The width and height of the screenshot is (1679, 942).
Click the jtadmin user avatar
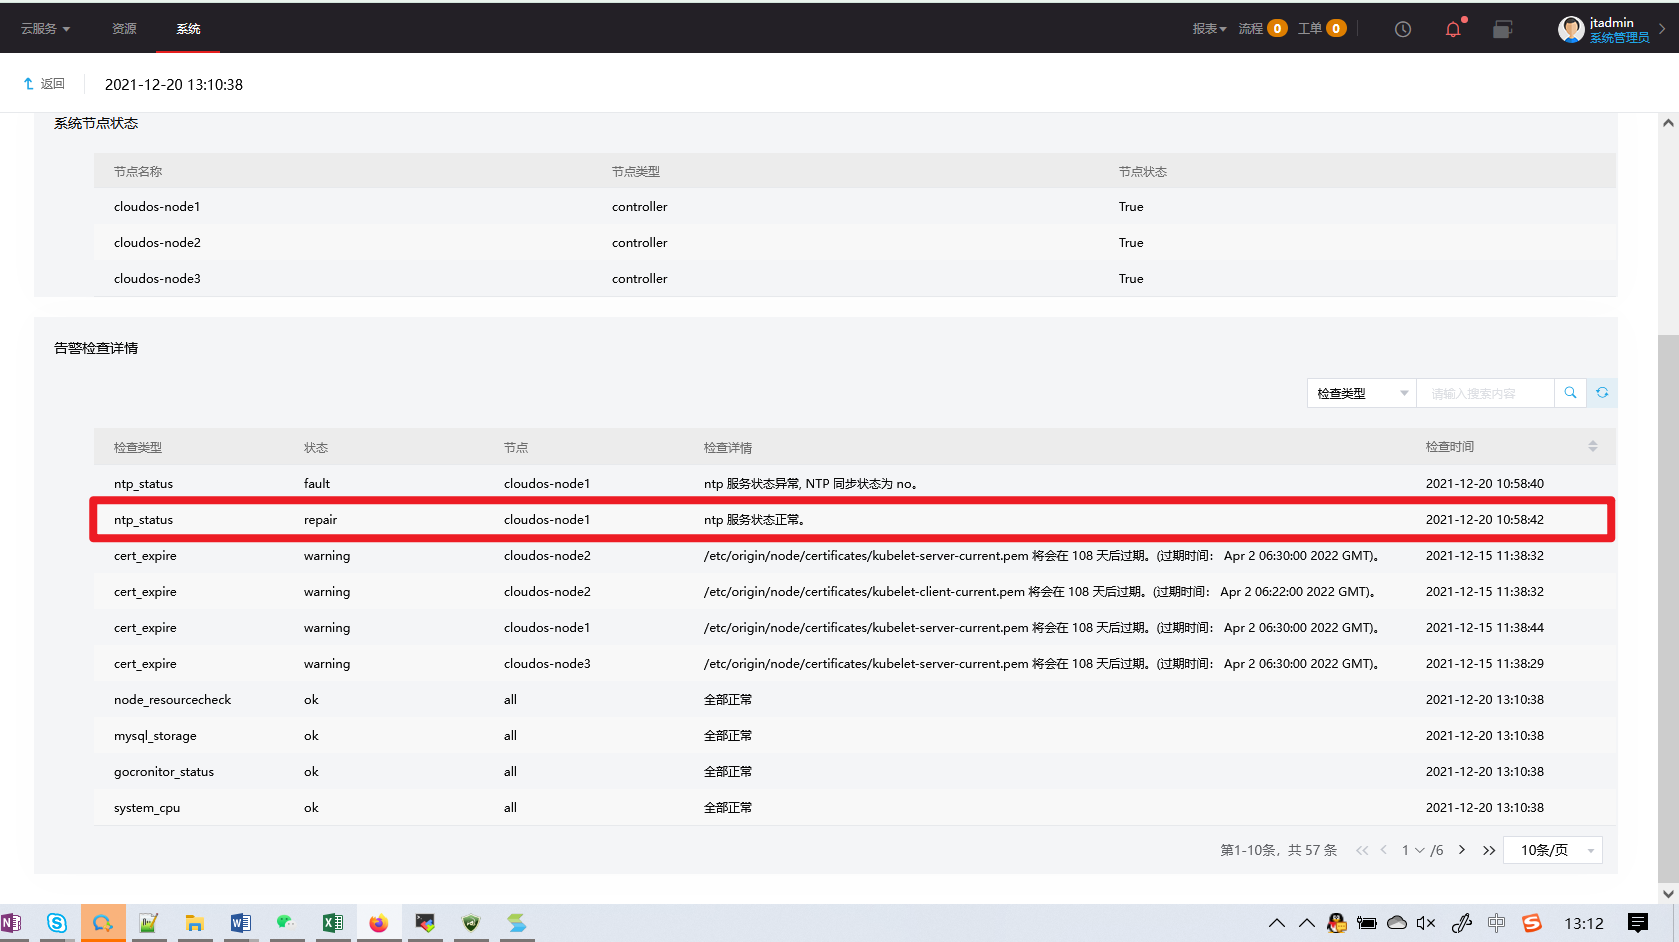click(x=1571, y=29)
